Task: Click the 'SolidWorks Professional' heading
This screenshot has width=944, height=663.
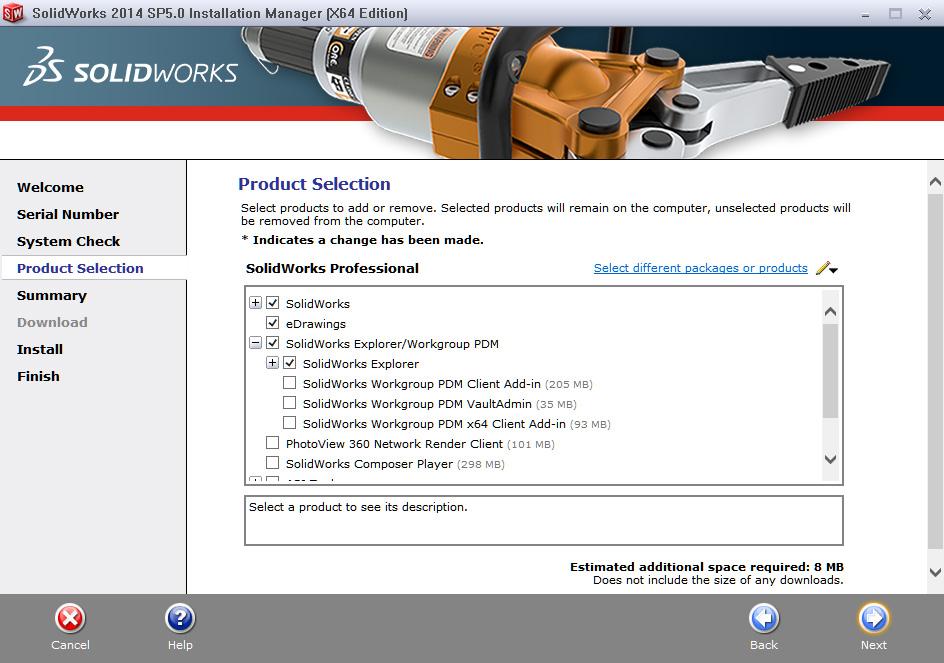Action: [x=332, y=269]
